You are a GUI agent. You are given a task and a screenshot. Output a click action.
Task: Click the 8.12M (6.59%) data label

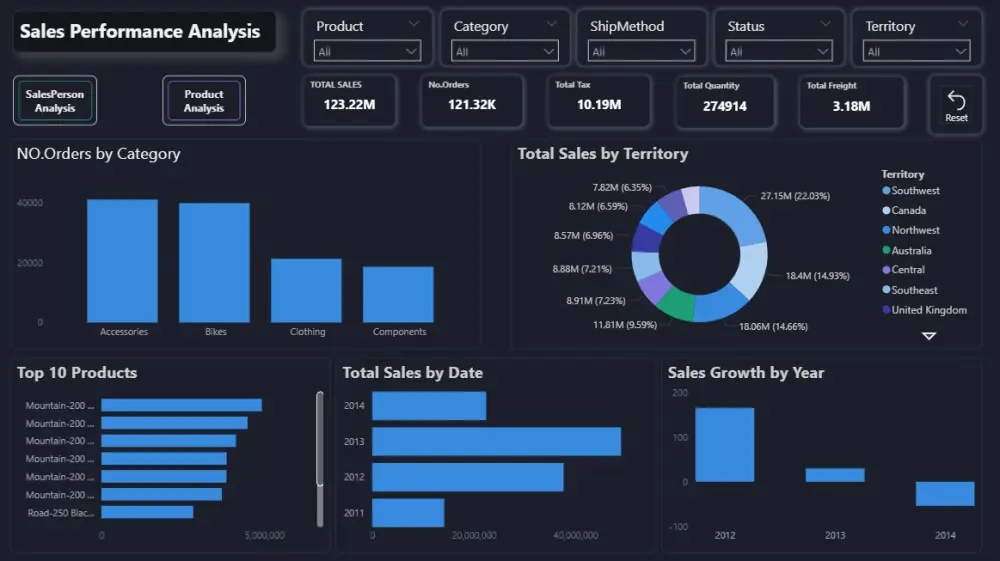pyautogui.click(x=598, y=206)
